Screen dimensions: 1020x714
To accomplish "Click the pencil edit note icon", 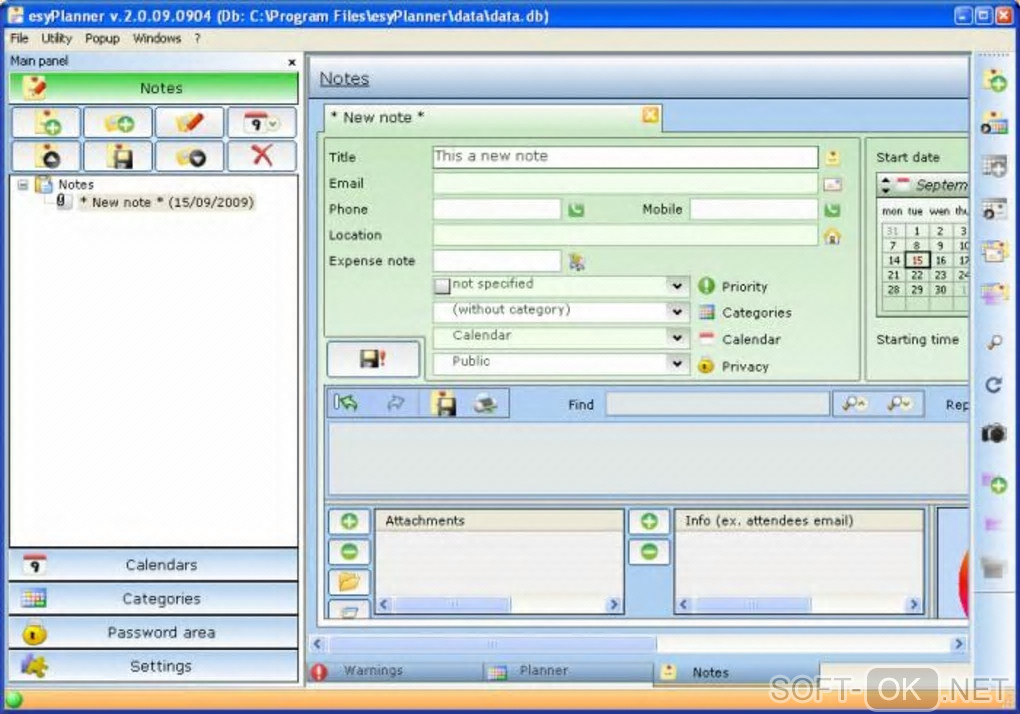I will [x=190, y=122].
